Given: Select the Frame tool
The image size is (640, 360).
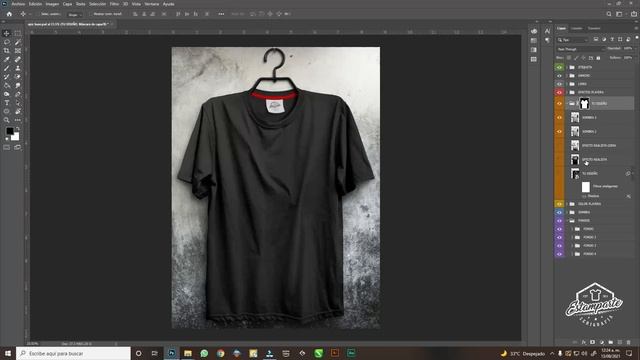Looking at the screenshot, I should click(18, 51).
